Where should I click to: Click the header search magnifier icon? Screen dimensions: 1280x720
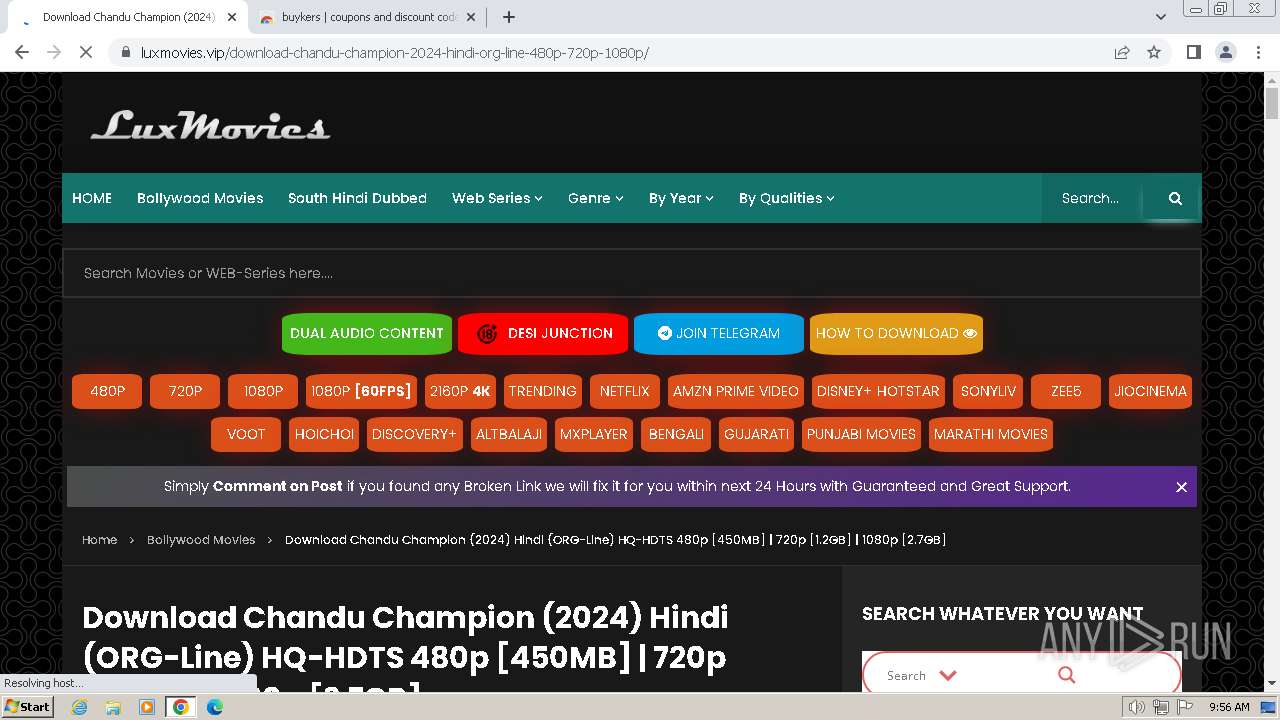coord(1175,198)
